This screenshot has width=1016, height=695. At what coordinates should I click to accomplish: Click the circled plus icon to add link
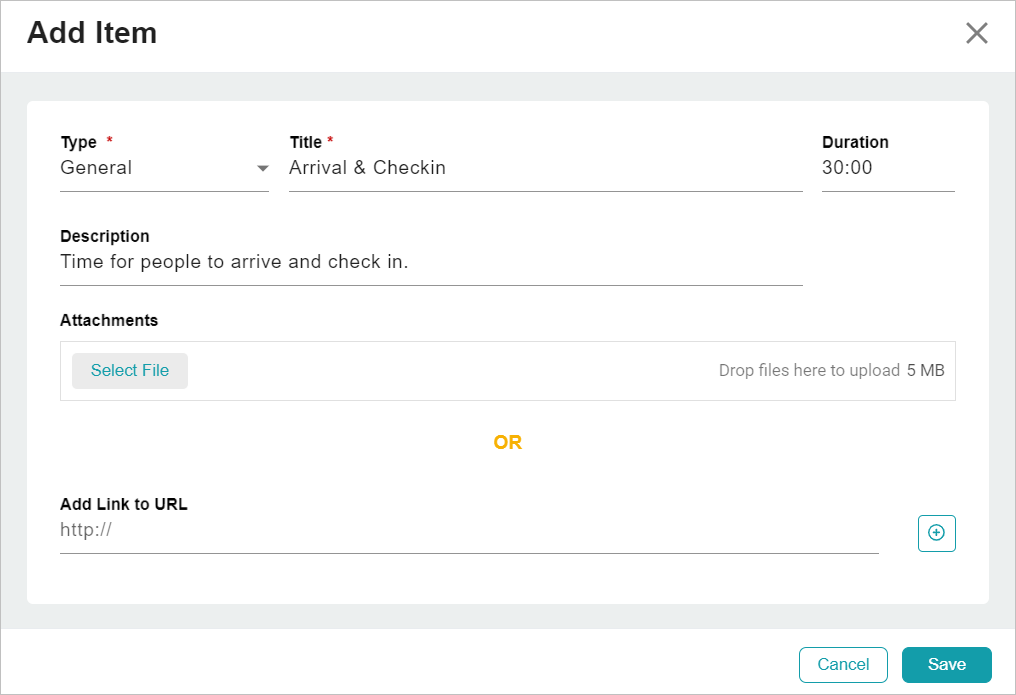(936, 533)
